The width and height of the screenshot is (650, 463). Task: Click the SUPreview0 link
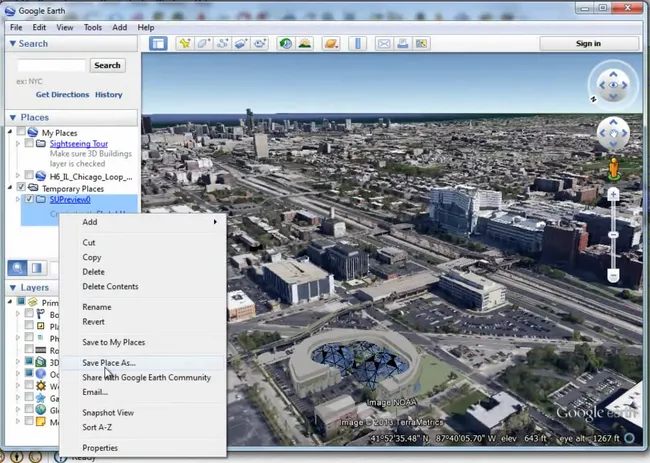tap(70, 200)
